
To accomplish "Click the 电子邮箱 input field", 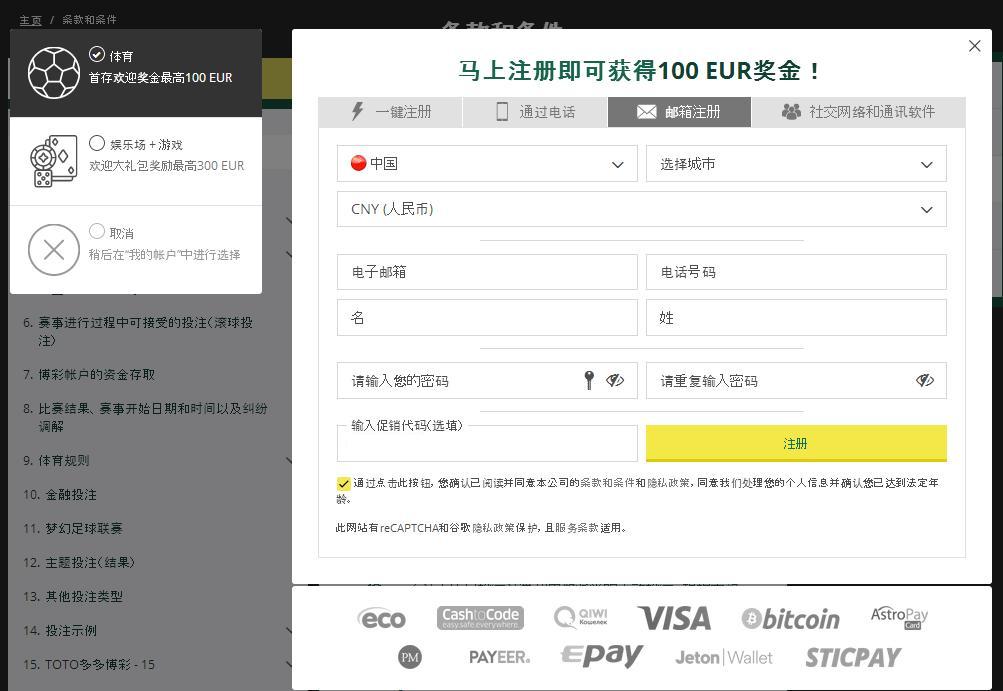I will 487,272.
